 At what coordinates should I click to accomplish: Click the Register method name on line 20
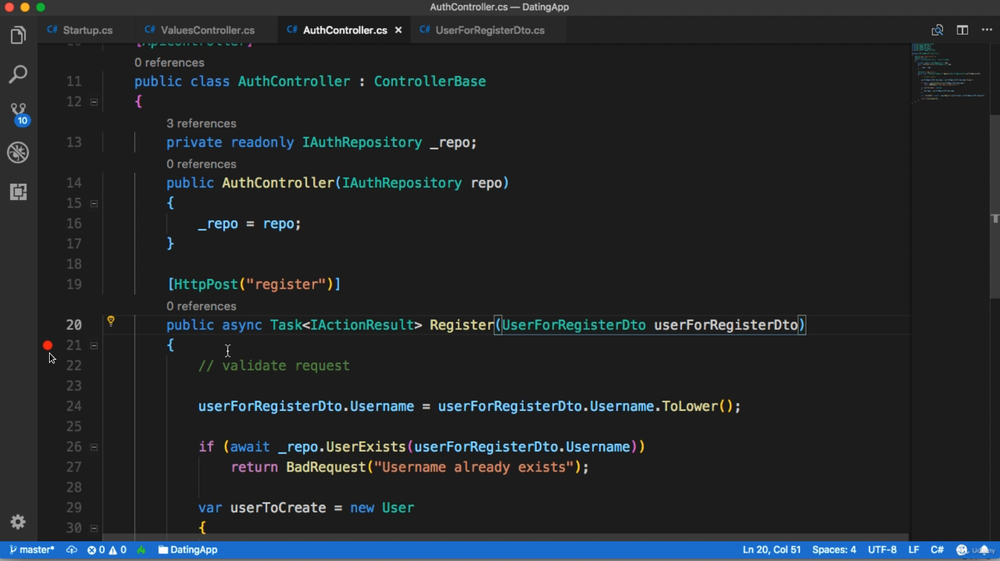[x=461, y=325]
